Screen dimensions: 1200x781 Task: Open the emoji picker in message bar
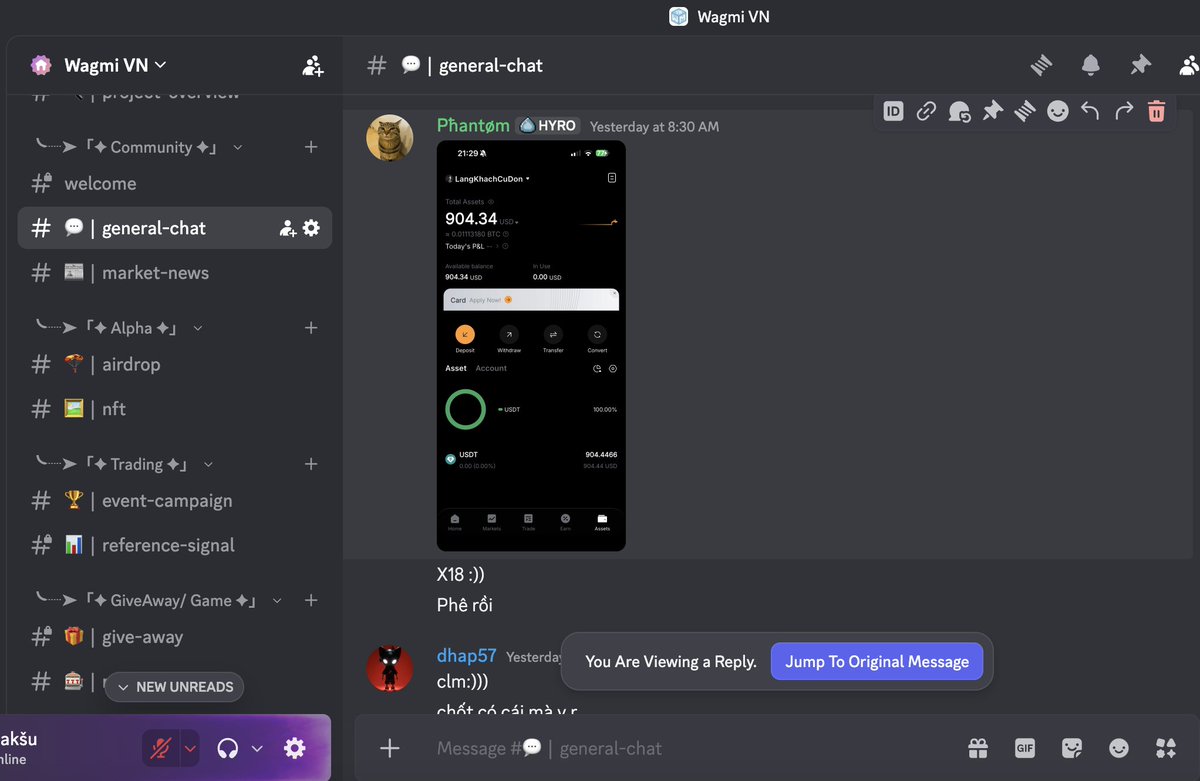1119,748
